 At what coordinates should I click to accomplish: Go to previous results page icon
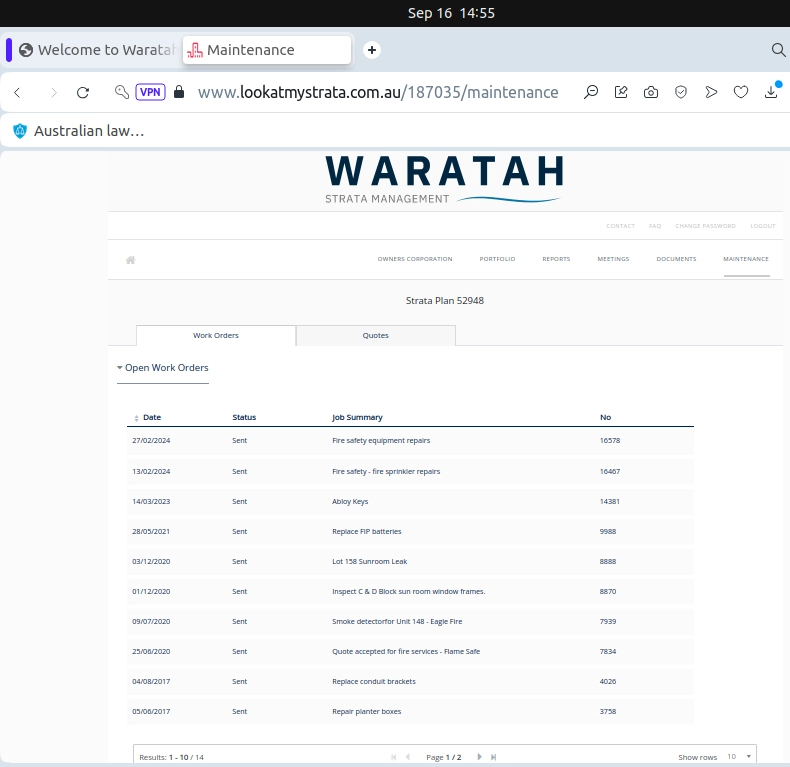click(408, 757)
